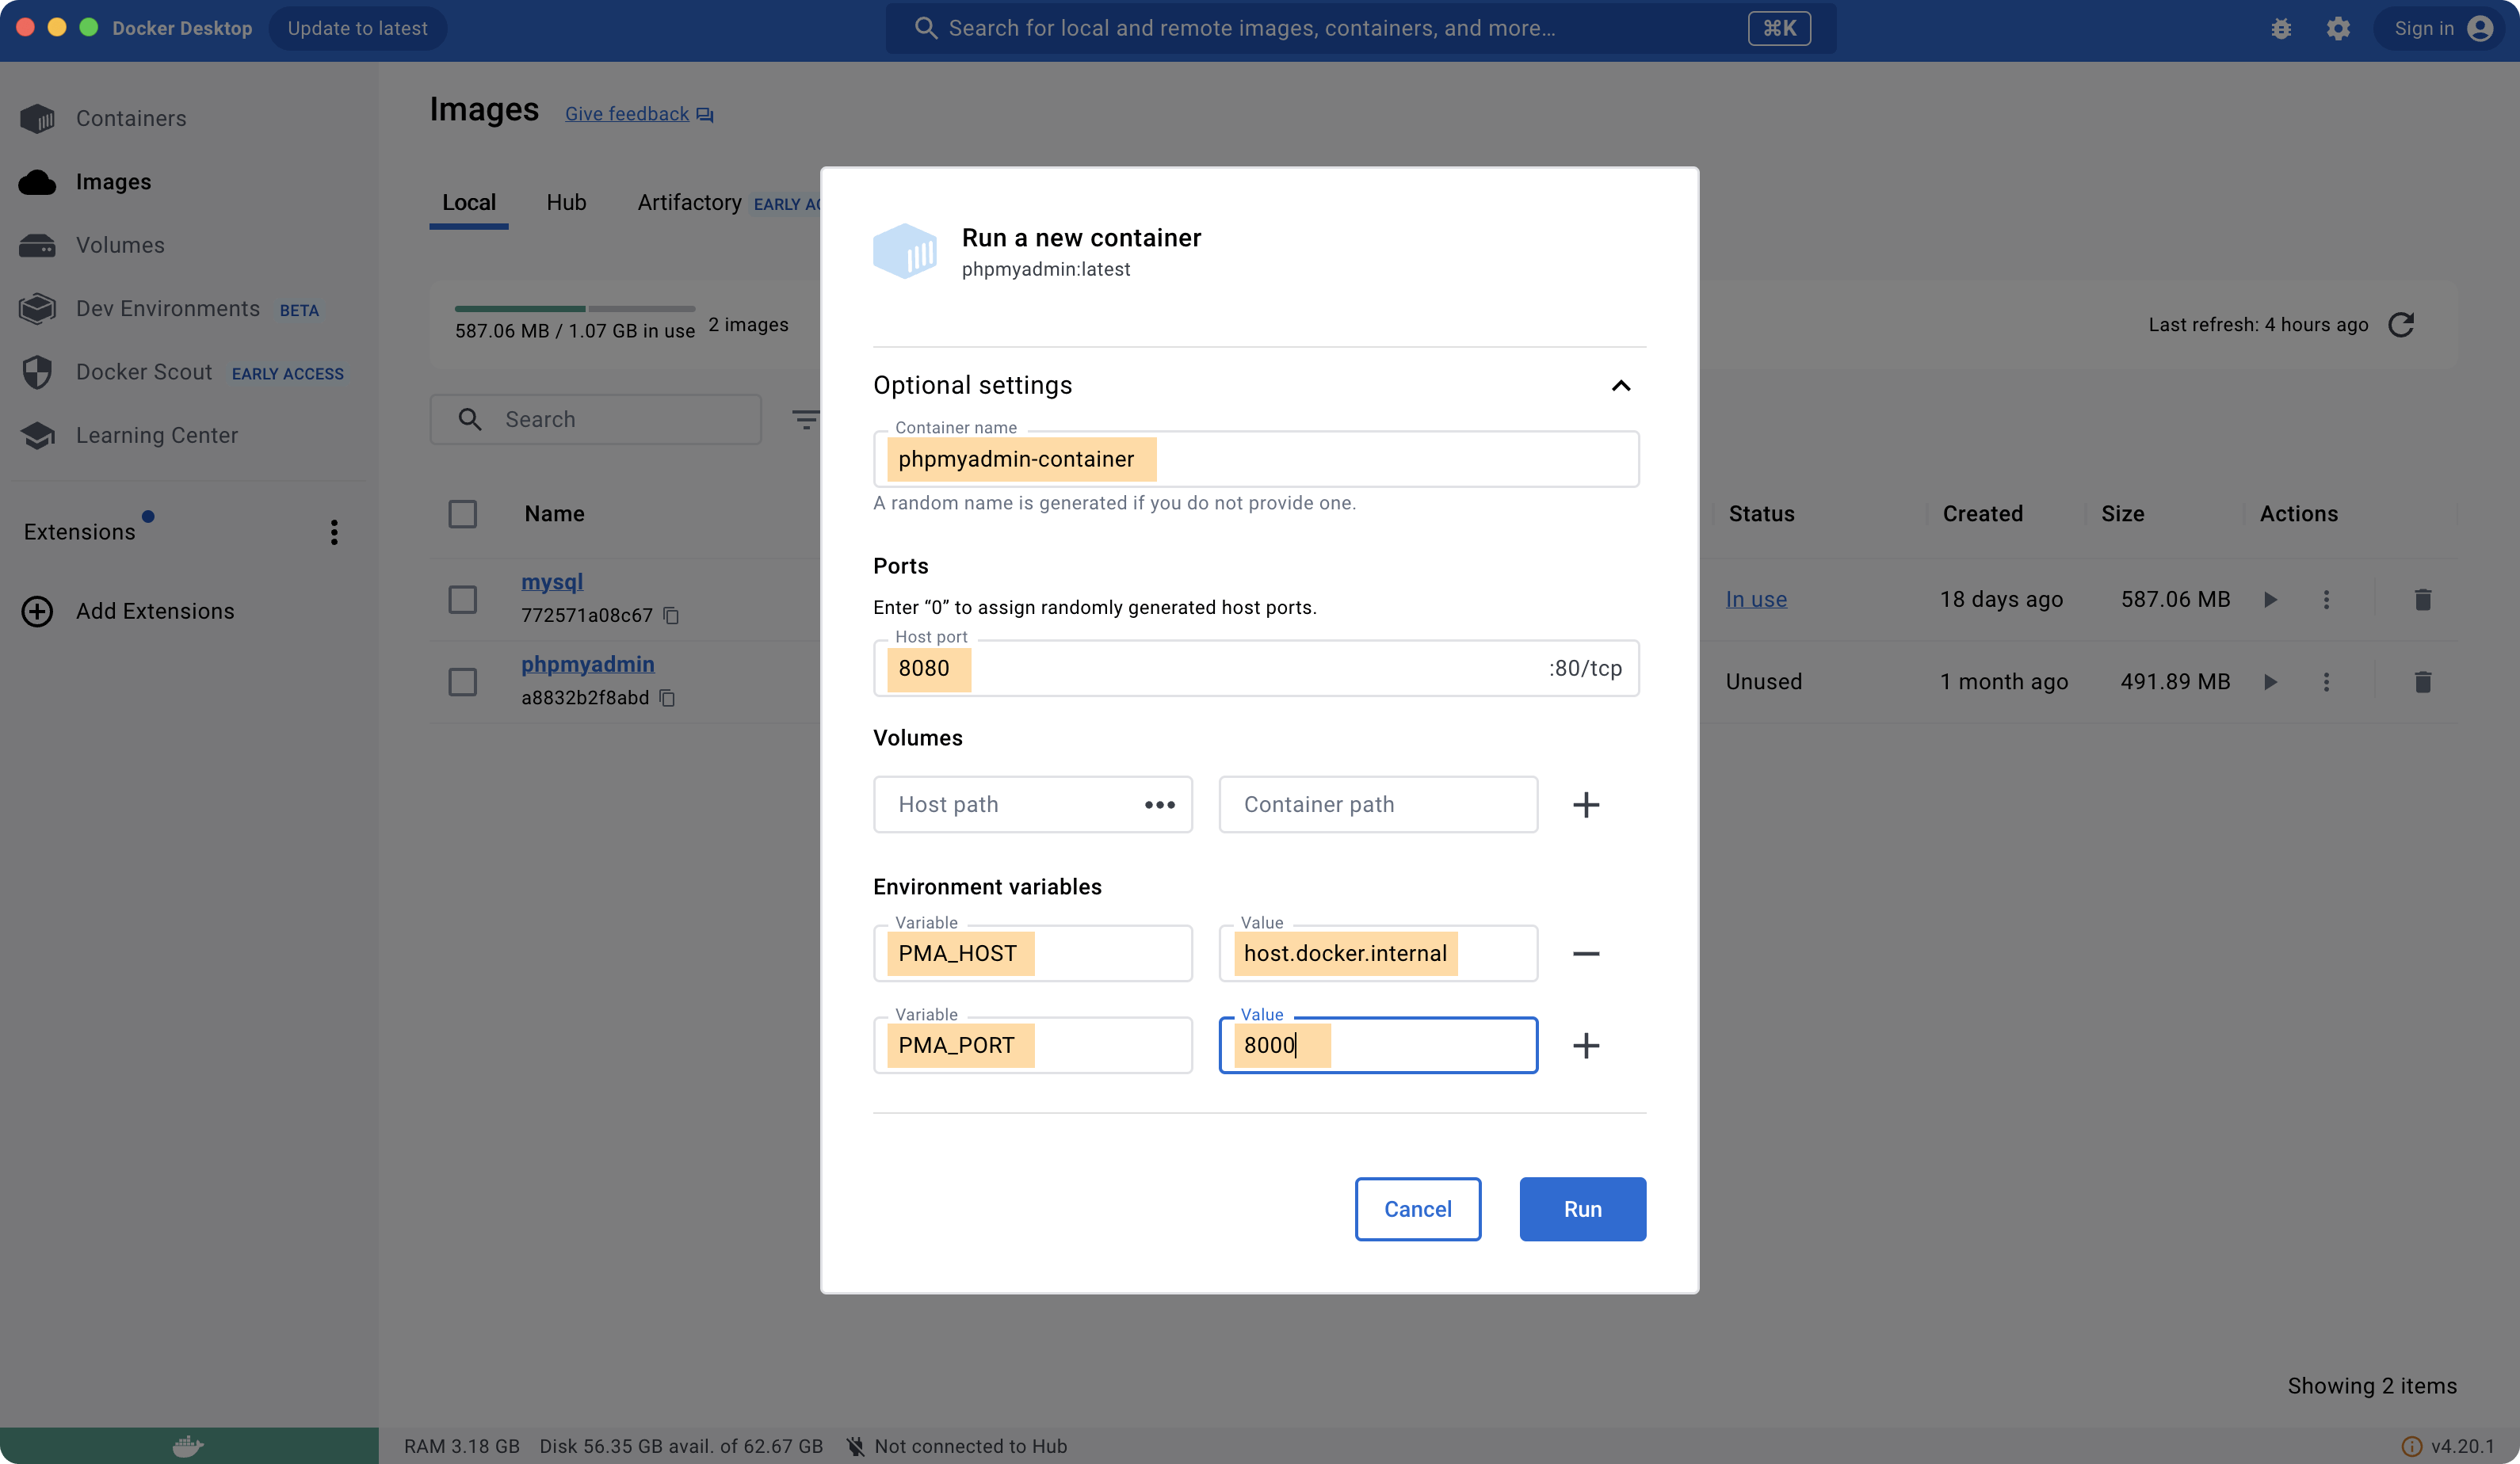This screenshot has width=2520, height=1464.
Task: Sort by the Name column header
Action: click(554, 514)
